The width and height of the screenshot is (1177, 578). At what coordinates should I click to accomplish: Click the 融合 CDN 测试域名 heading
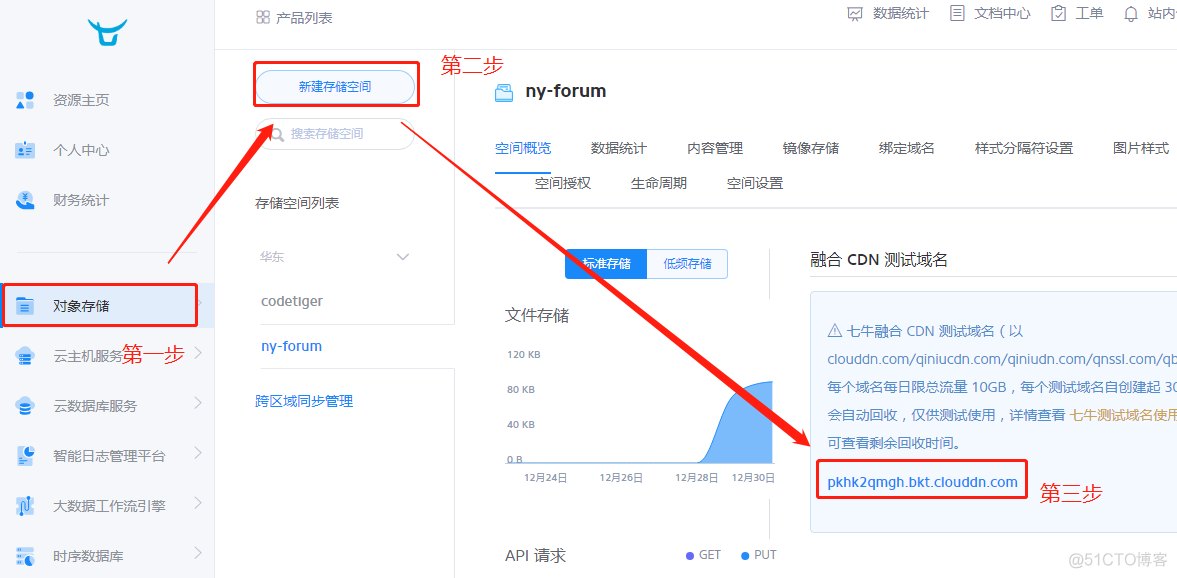click(879, 260)
